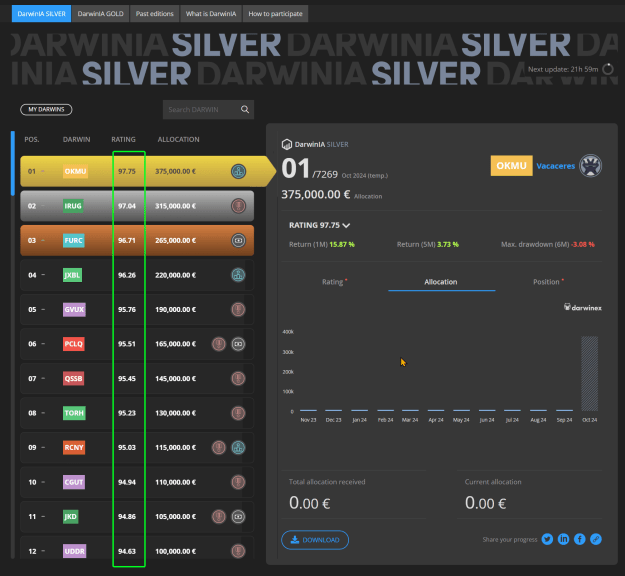
Task: Switch to DarwinIA GOLD tab
Action: click(100, 14)
